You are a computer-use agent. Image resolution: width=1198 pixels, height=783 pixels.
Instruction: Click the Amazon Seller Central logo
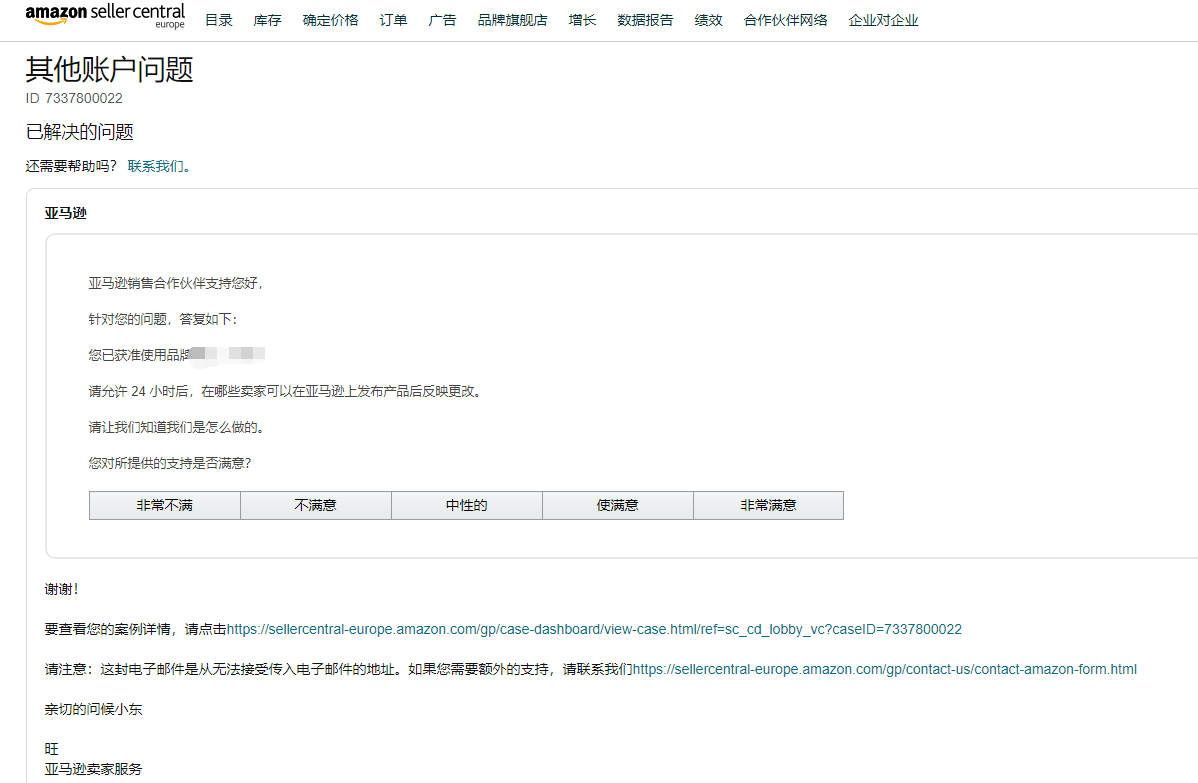(104, 16)
